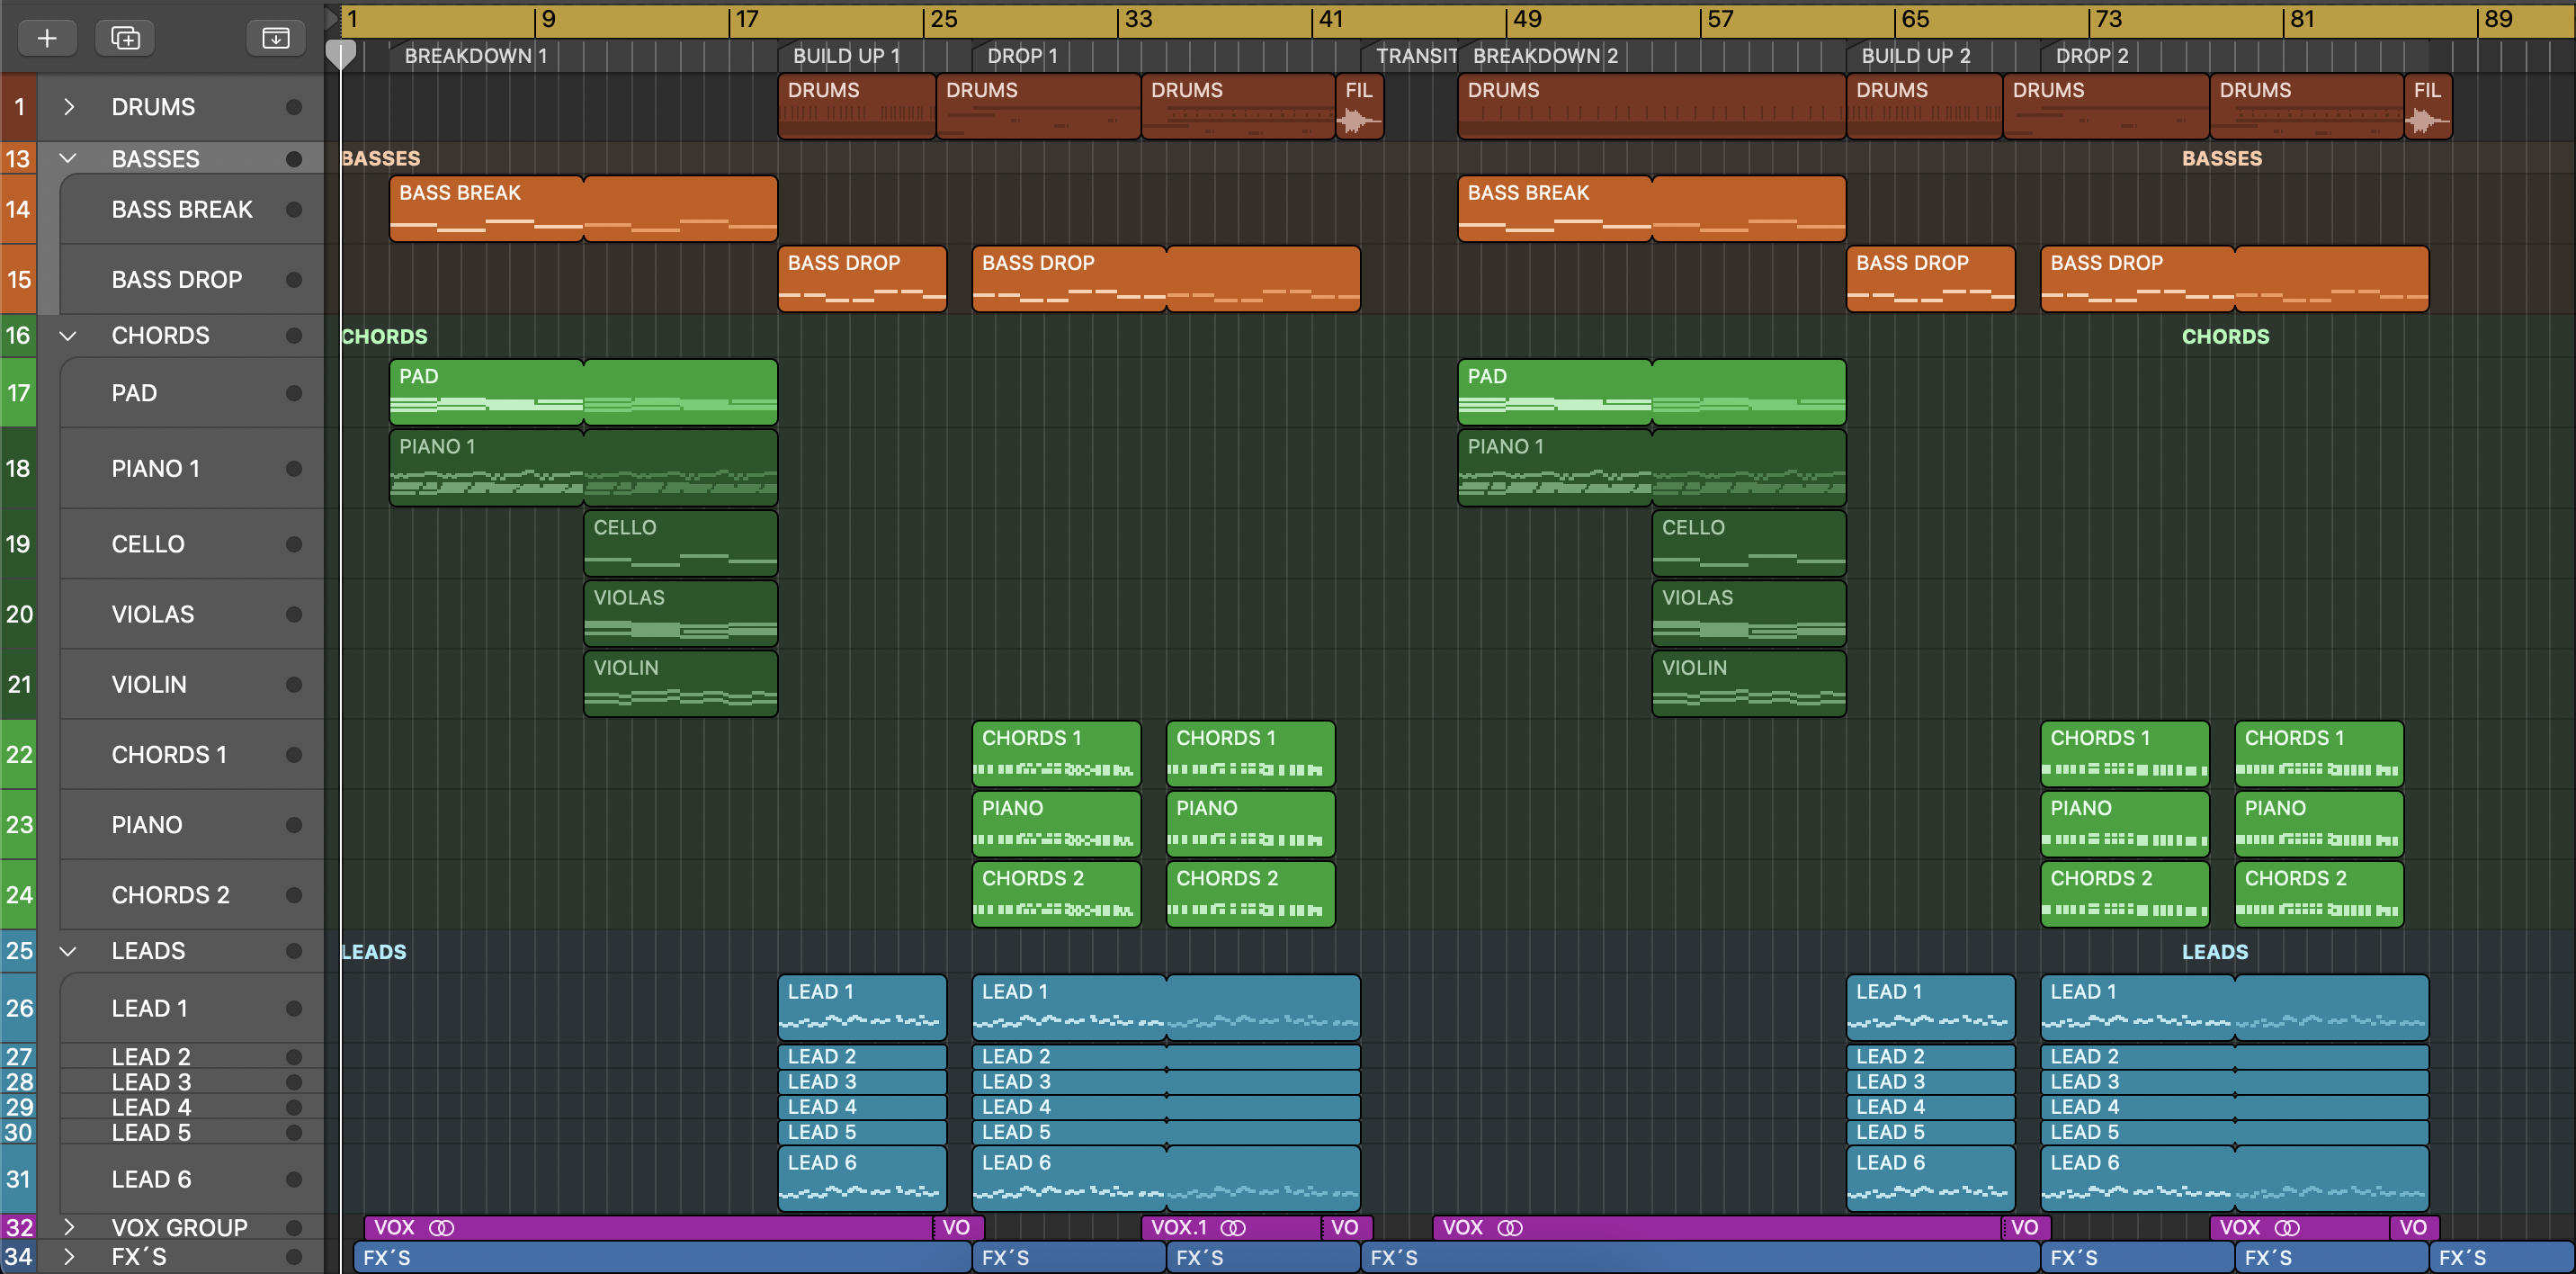Click the orange track 14 color strip
Screen dimensions: 2576x1274
click(18, 209)
